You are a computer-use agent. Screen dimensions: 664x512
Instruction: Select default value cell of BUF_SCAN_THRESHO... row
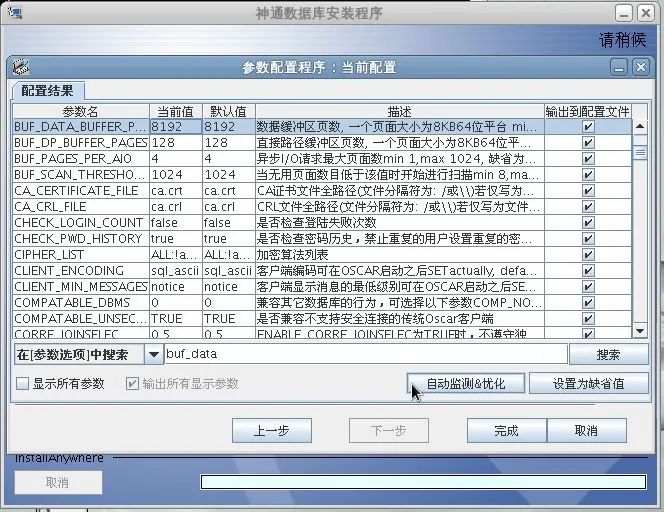229,174
